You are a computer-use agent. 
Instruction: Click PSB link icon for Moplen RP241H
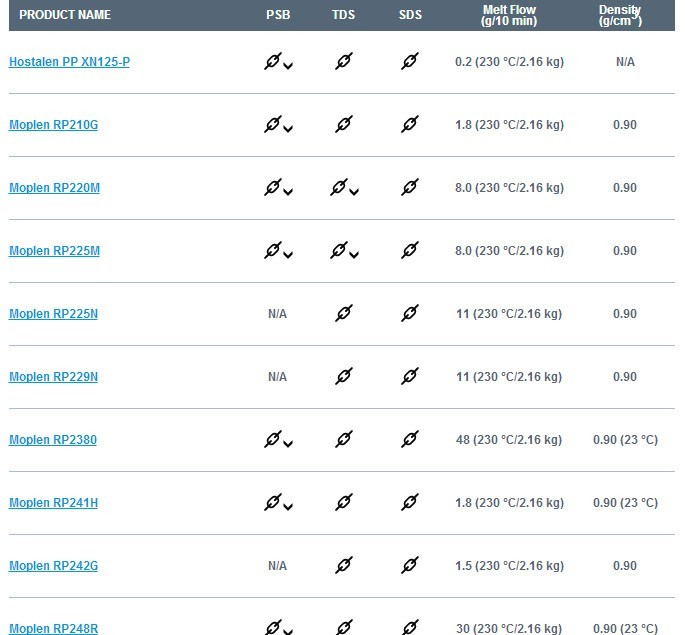click(273, 502)
